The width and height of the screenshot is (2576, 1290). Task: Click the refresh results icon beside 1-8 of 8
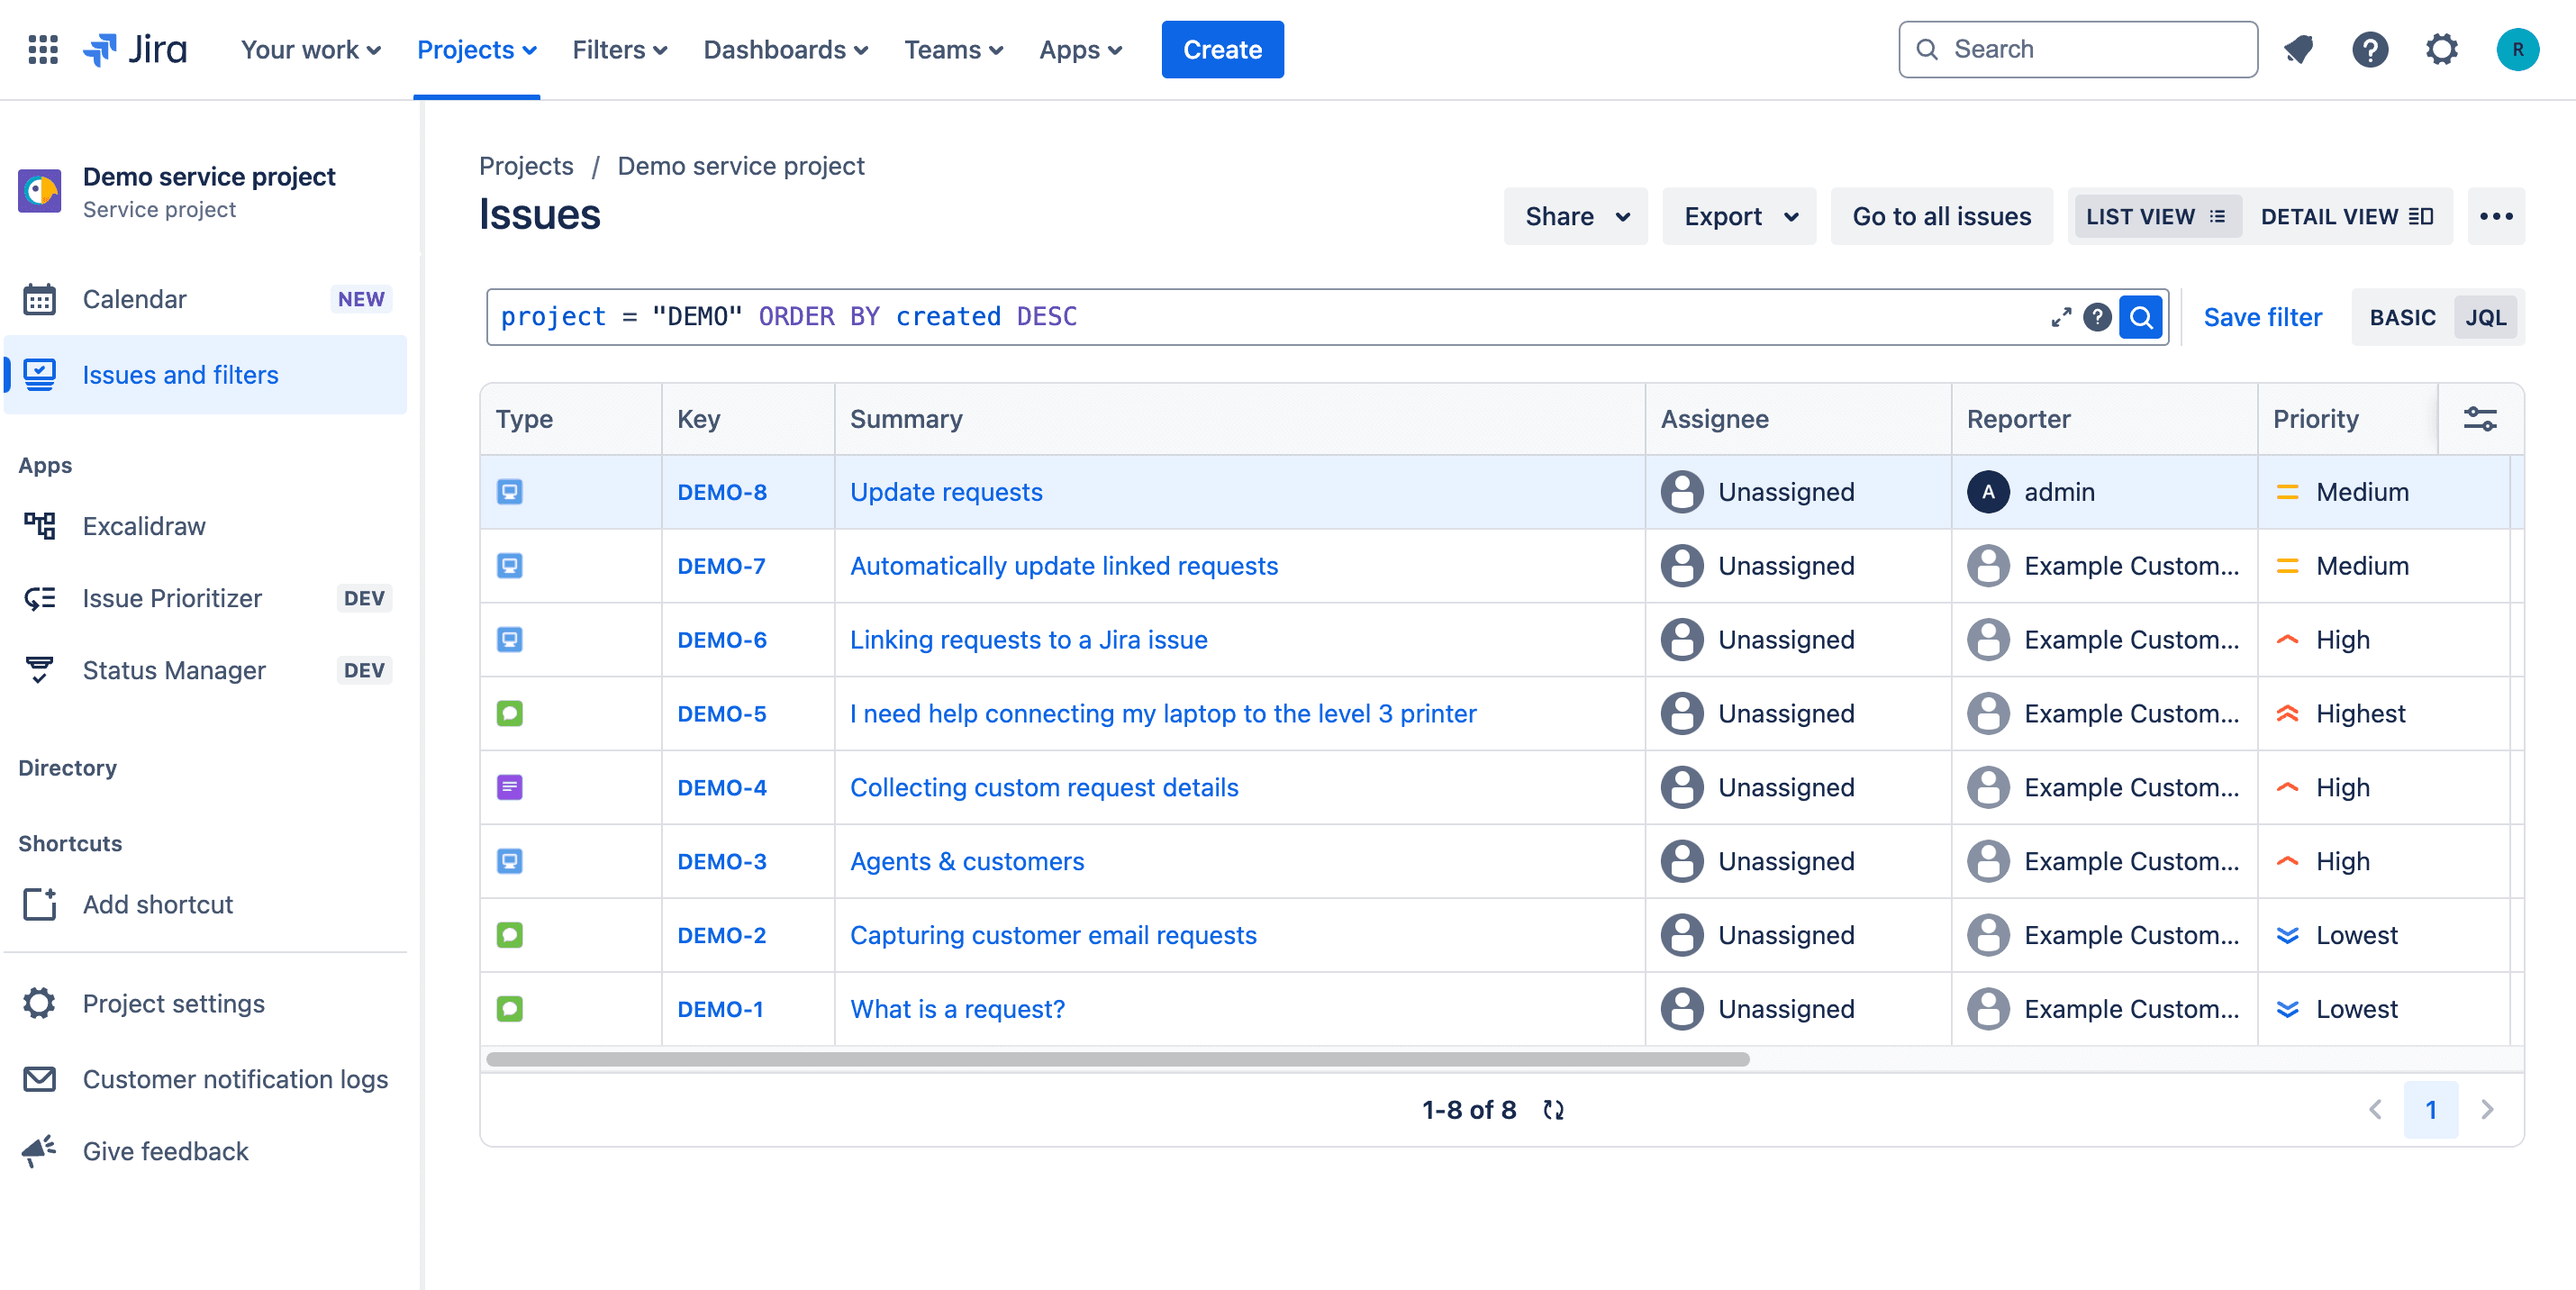pyautogui.click(x=1553, y=1110)
